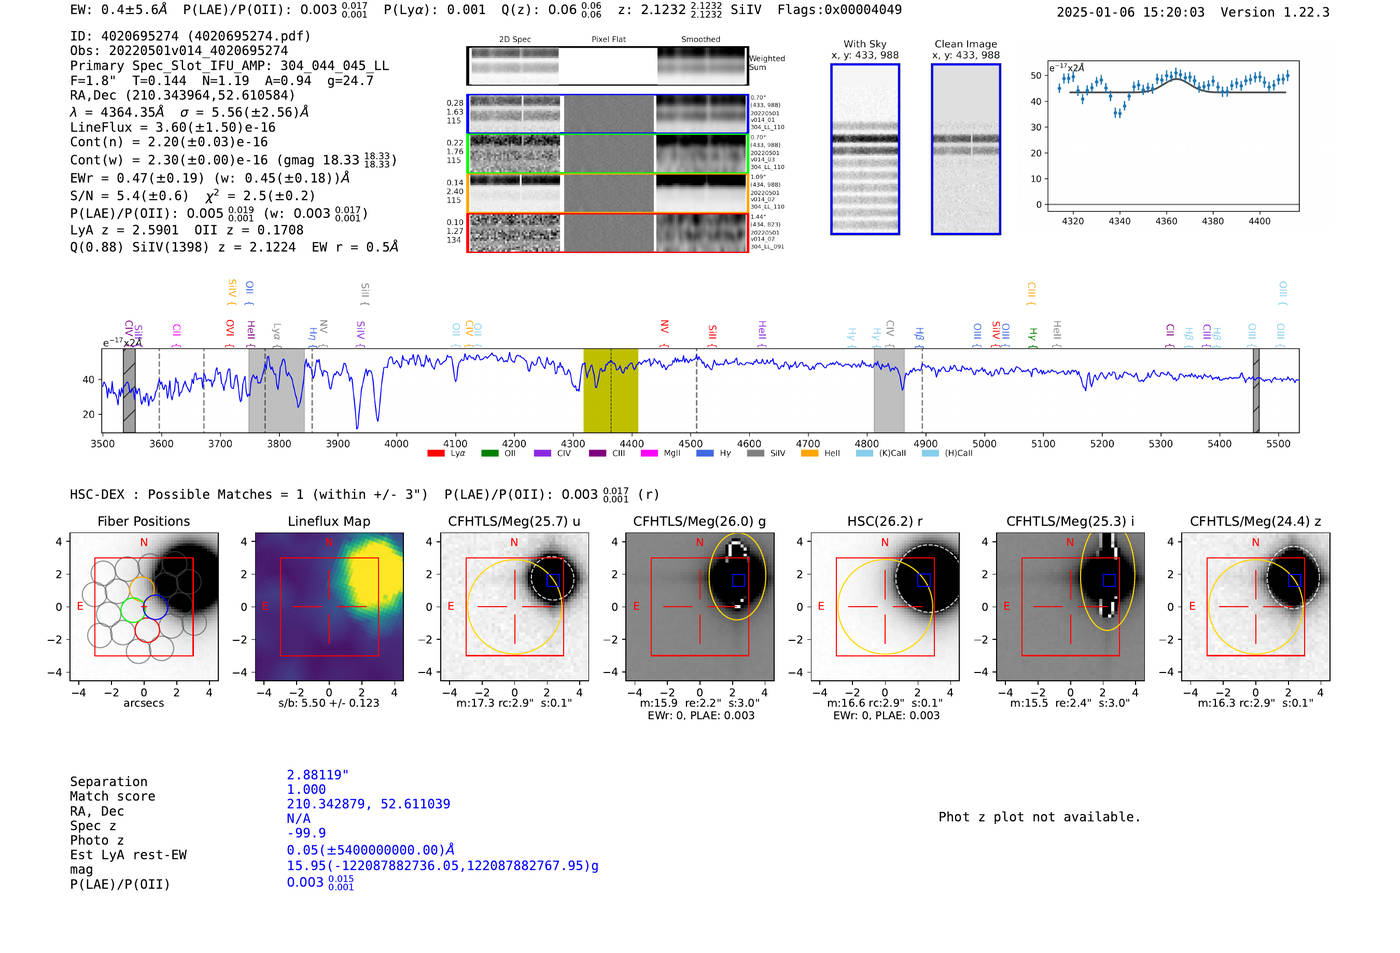Click 'Phot z plot not available.' message
The width and height of the screenshot is (1400, 953).
click(x=1039, y=817)
